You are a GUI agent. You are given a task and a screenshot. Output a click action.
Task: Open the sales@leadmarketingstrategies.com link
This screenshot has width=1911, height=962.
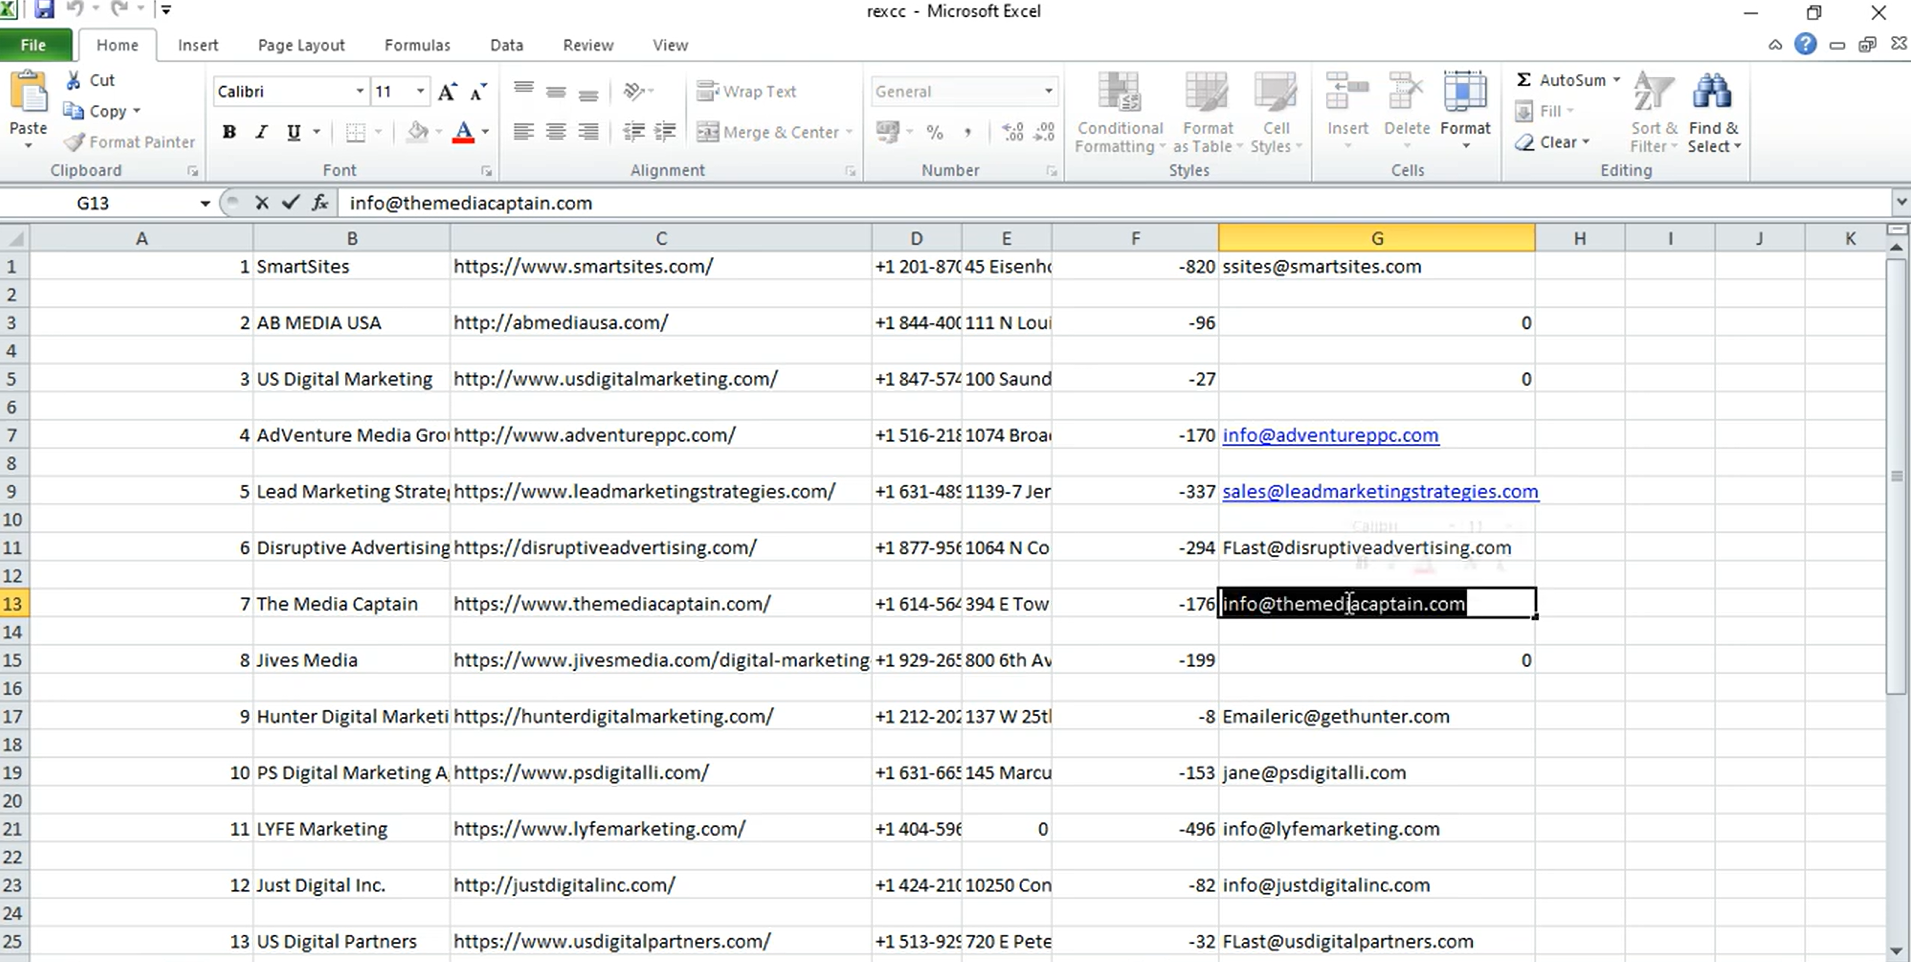[1380, 491]
